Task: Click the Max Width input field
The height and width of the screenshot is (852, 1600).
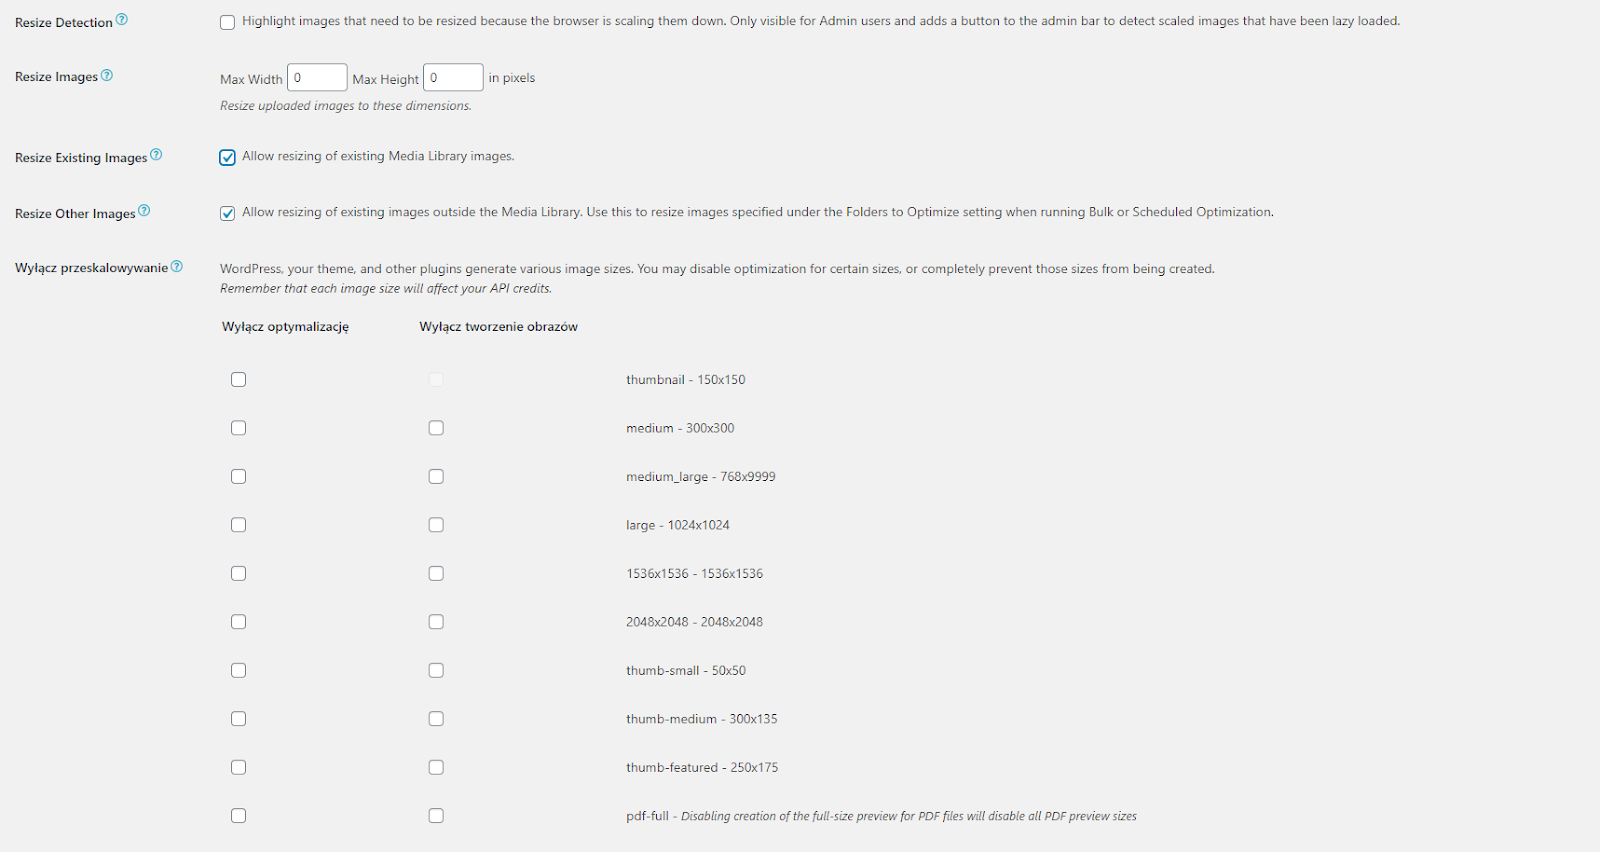Action: tap(317, 78)
